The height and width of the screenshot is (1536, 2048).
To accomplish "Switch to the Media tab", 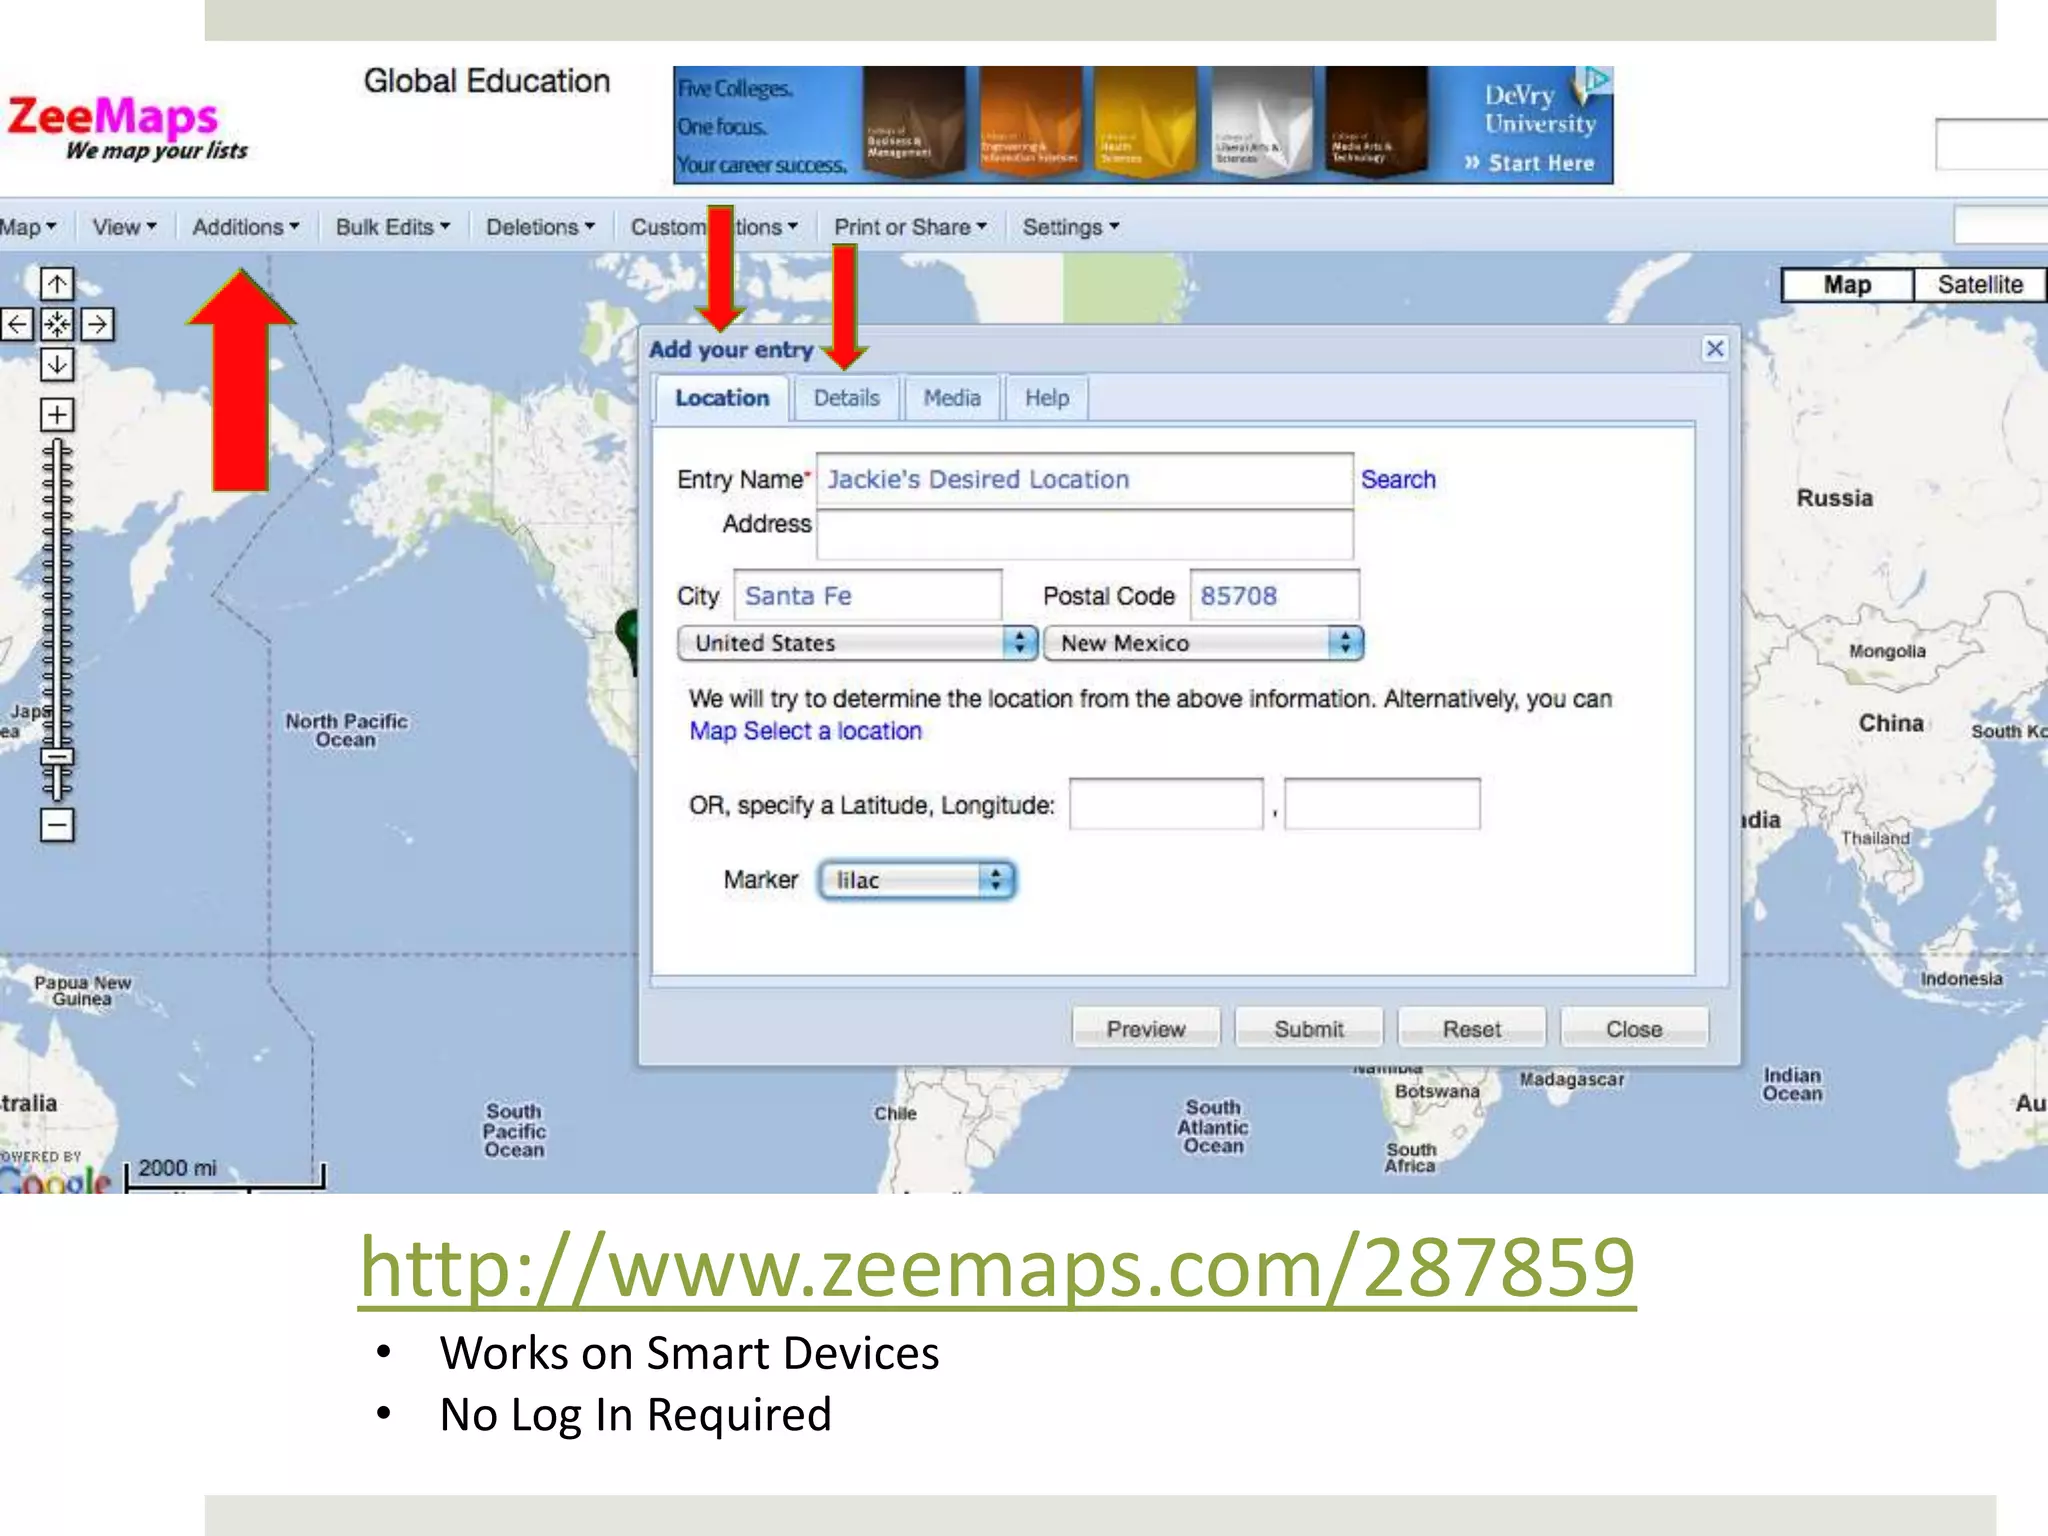I will pyautogui.click(x=952, y=398).
